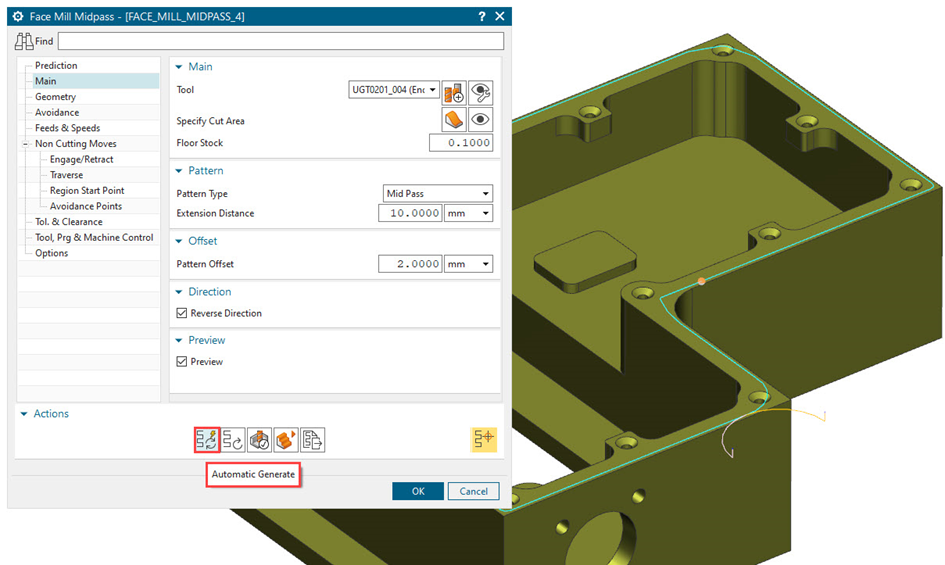Open the Tool selection dropdown
This screenshot has height=565, width=945.
click(x=394, y=90)
